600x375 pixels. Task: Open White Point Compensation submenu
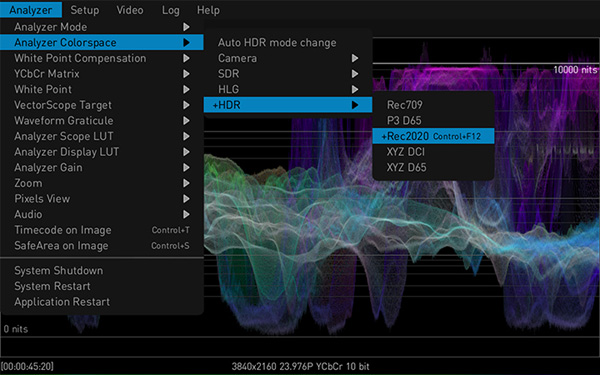(x=101, y=58)
